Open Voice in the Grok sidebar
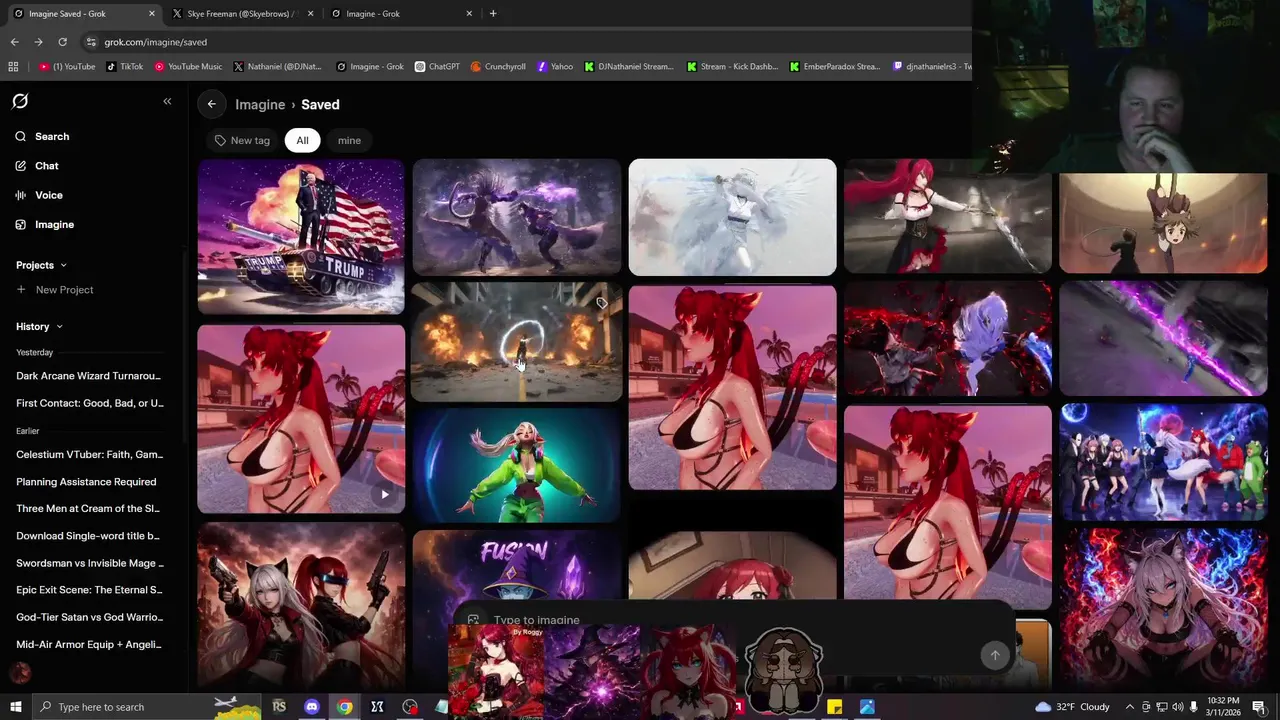Screen dimensions: 1280x720 click(x=49, y=195)
